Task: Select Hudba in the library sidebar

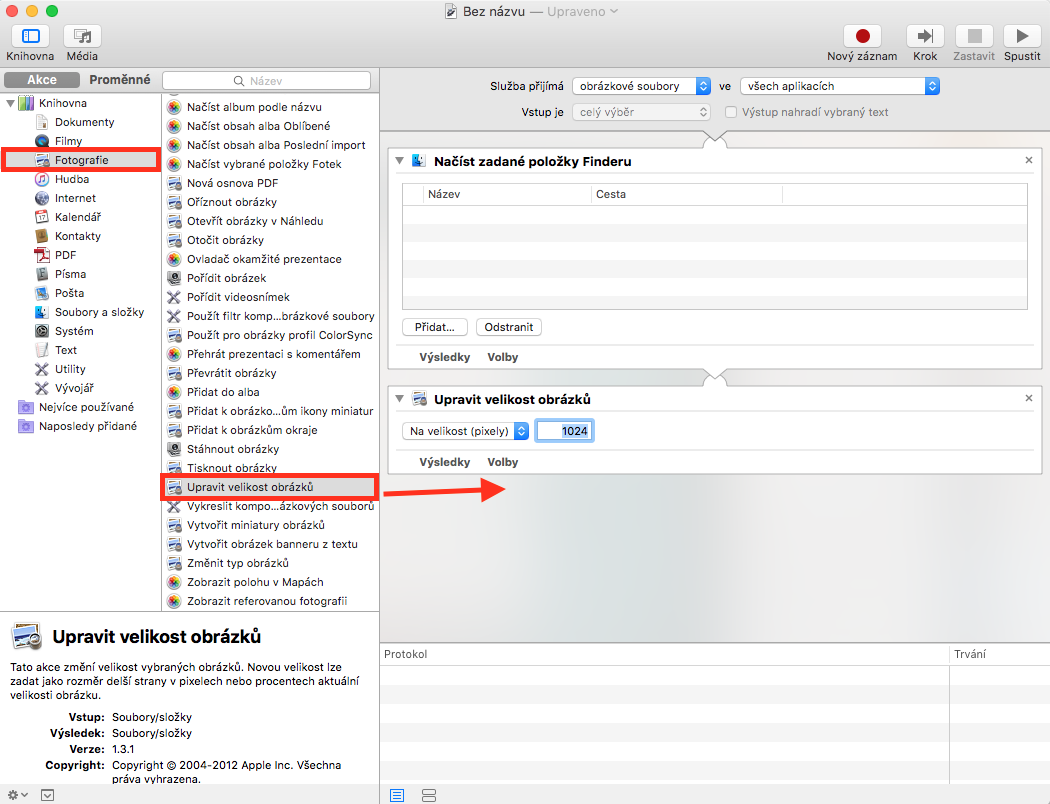Action: point(72,179)
